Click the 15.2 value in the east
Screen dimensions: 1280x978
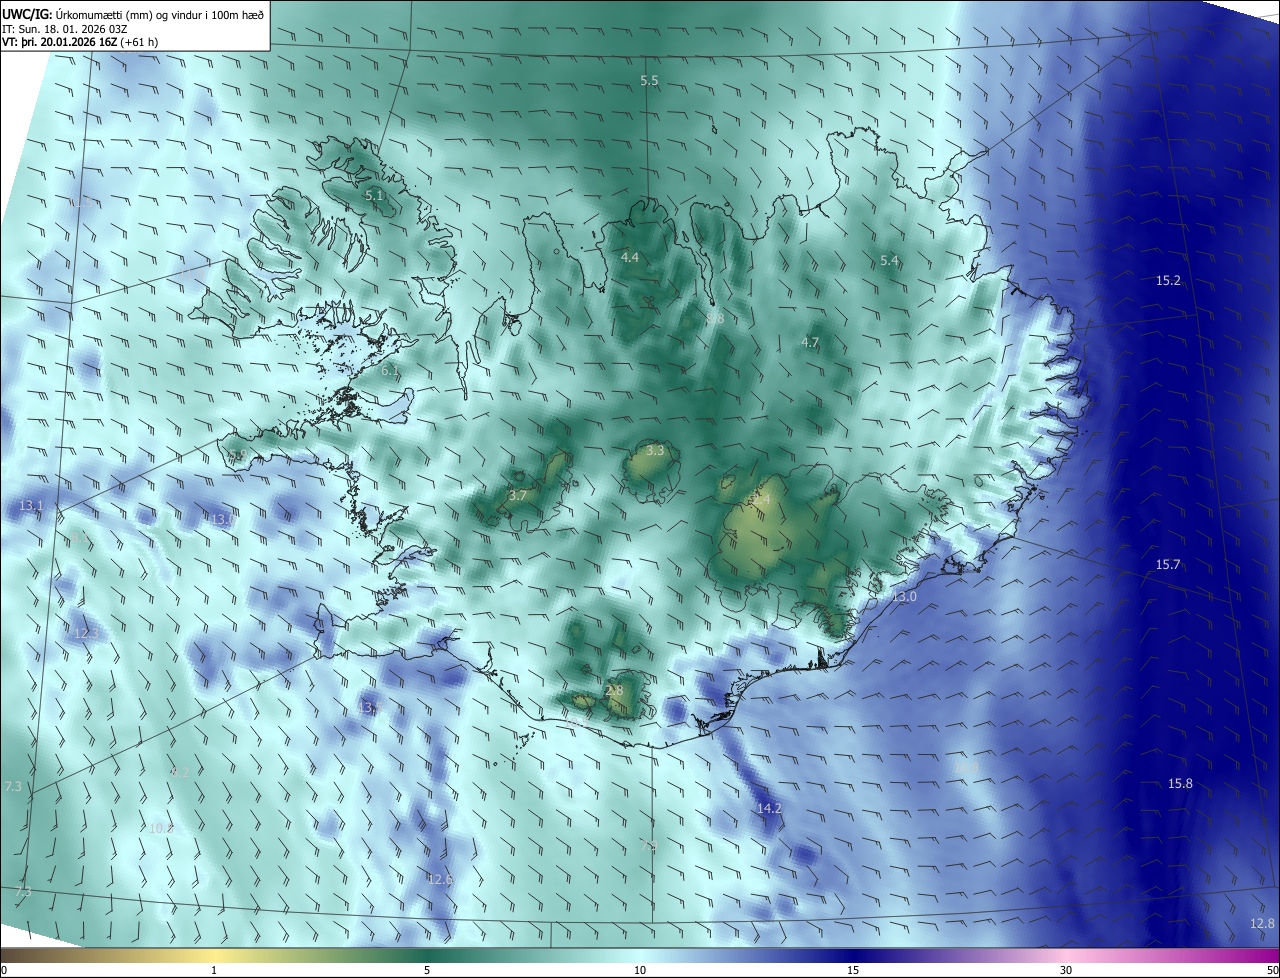pos(1168,281)
